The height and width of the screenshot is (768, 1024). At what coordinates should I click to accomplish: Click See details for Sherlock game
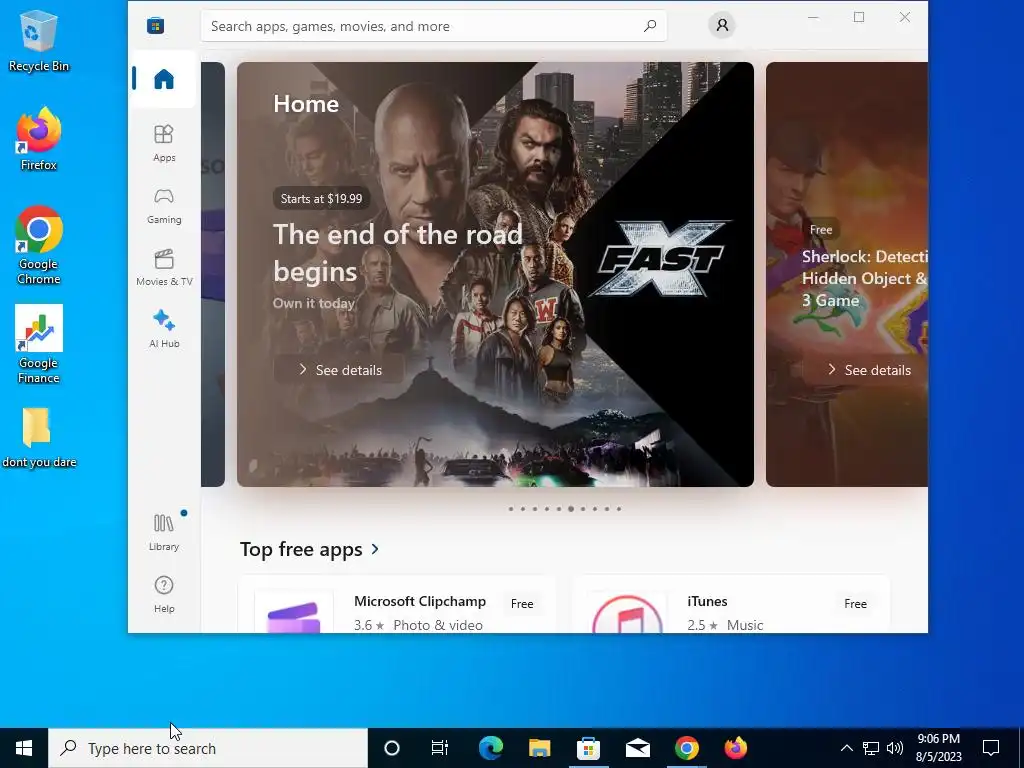[867, 370]
